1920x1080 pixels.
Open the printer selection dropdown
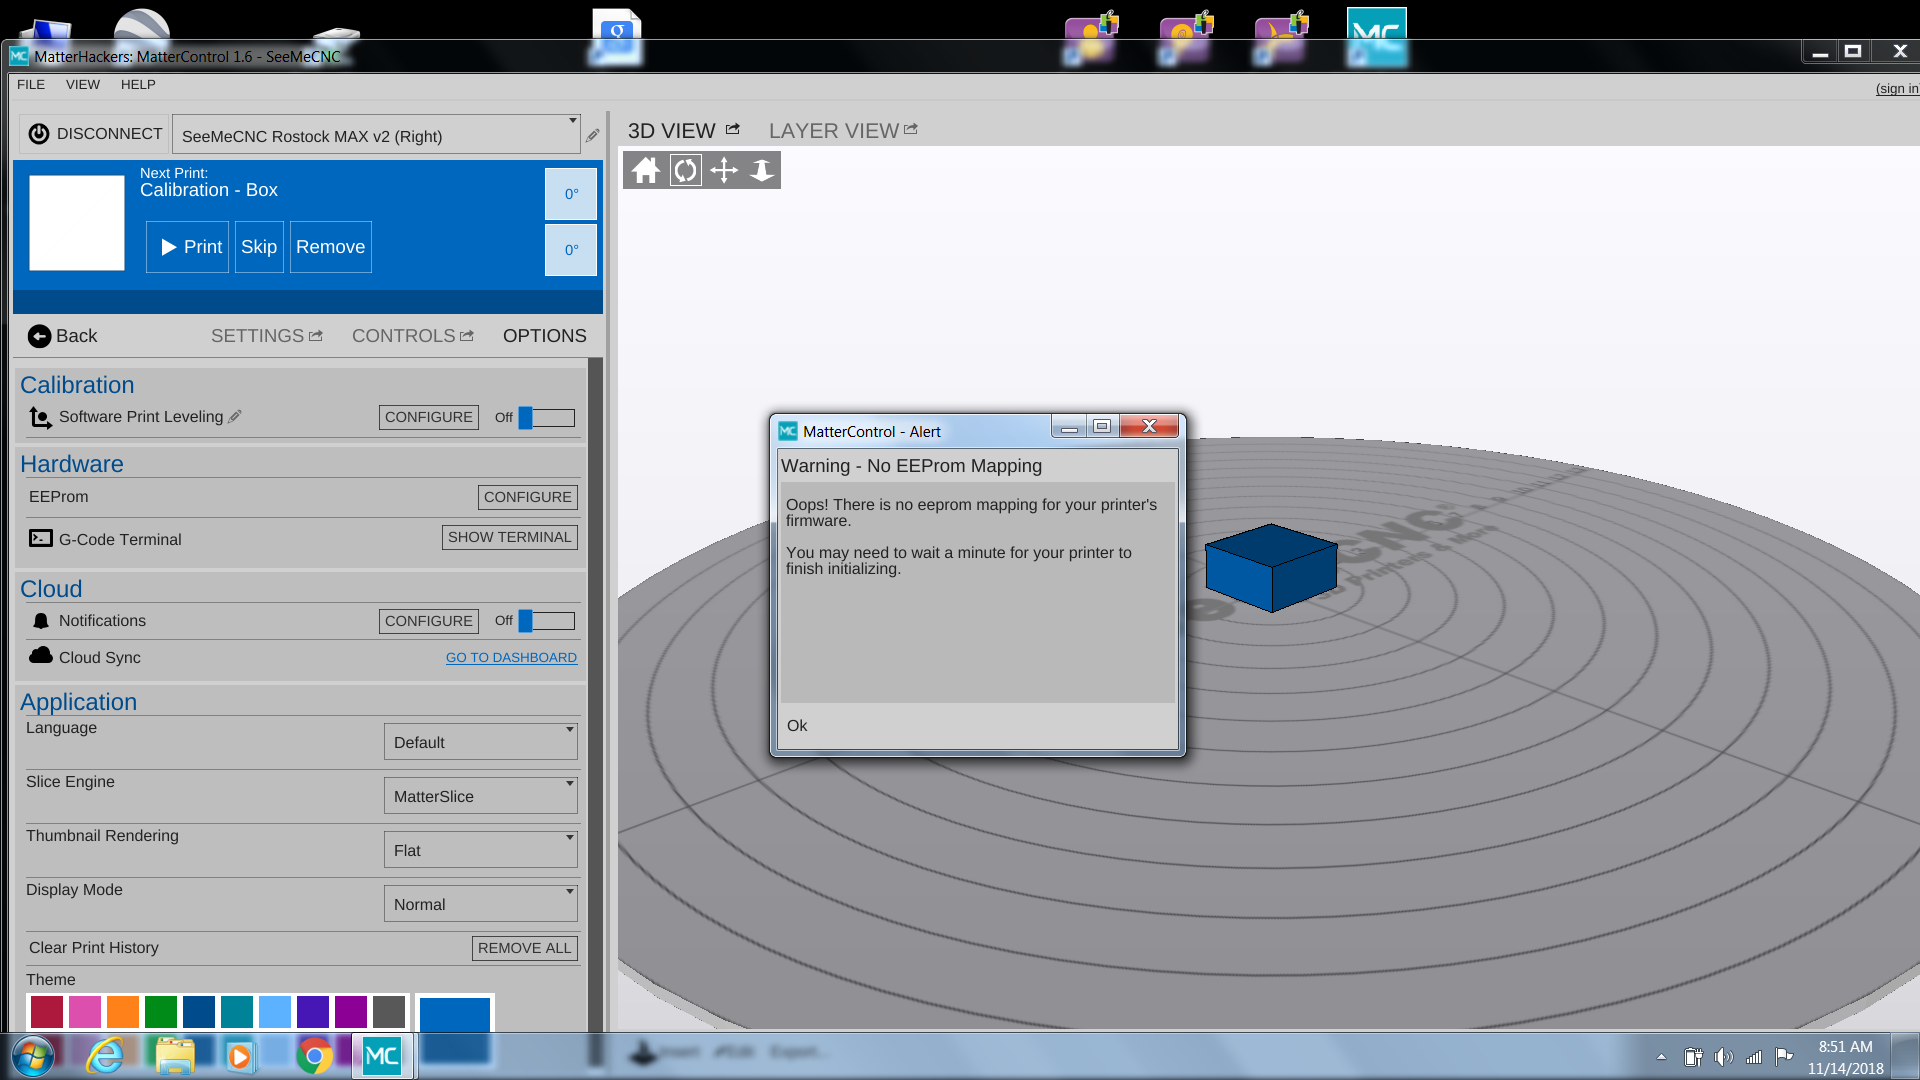[x=376, y=135]
